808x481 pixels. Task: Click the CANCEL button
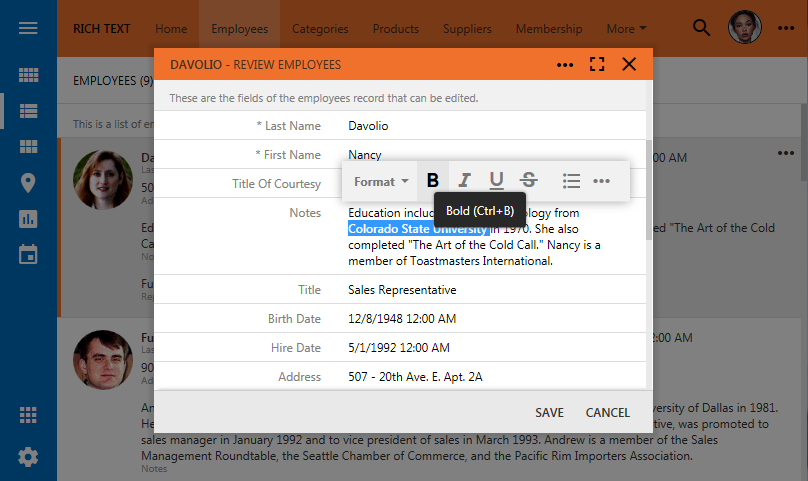tap(607, 412)
